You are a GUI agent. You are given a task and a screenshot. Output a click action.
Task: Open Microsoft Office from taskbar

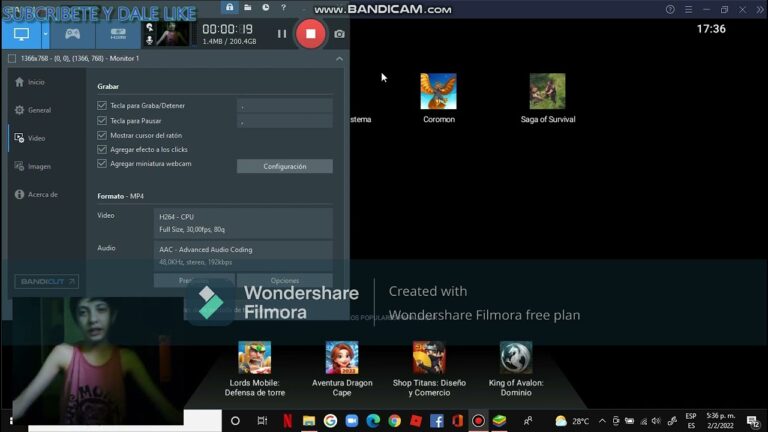click(x=457, y=421)
